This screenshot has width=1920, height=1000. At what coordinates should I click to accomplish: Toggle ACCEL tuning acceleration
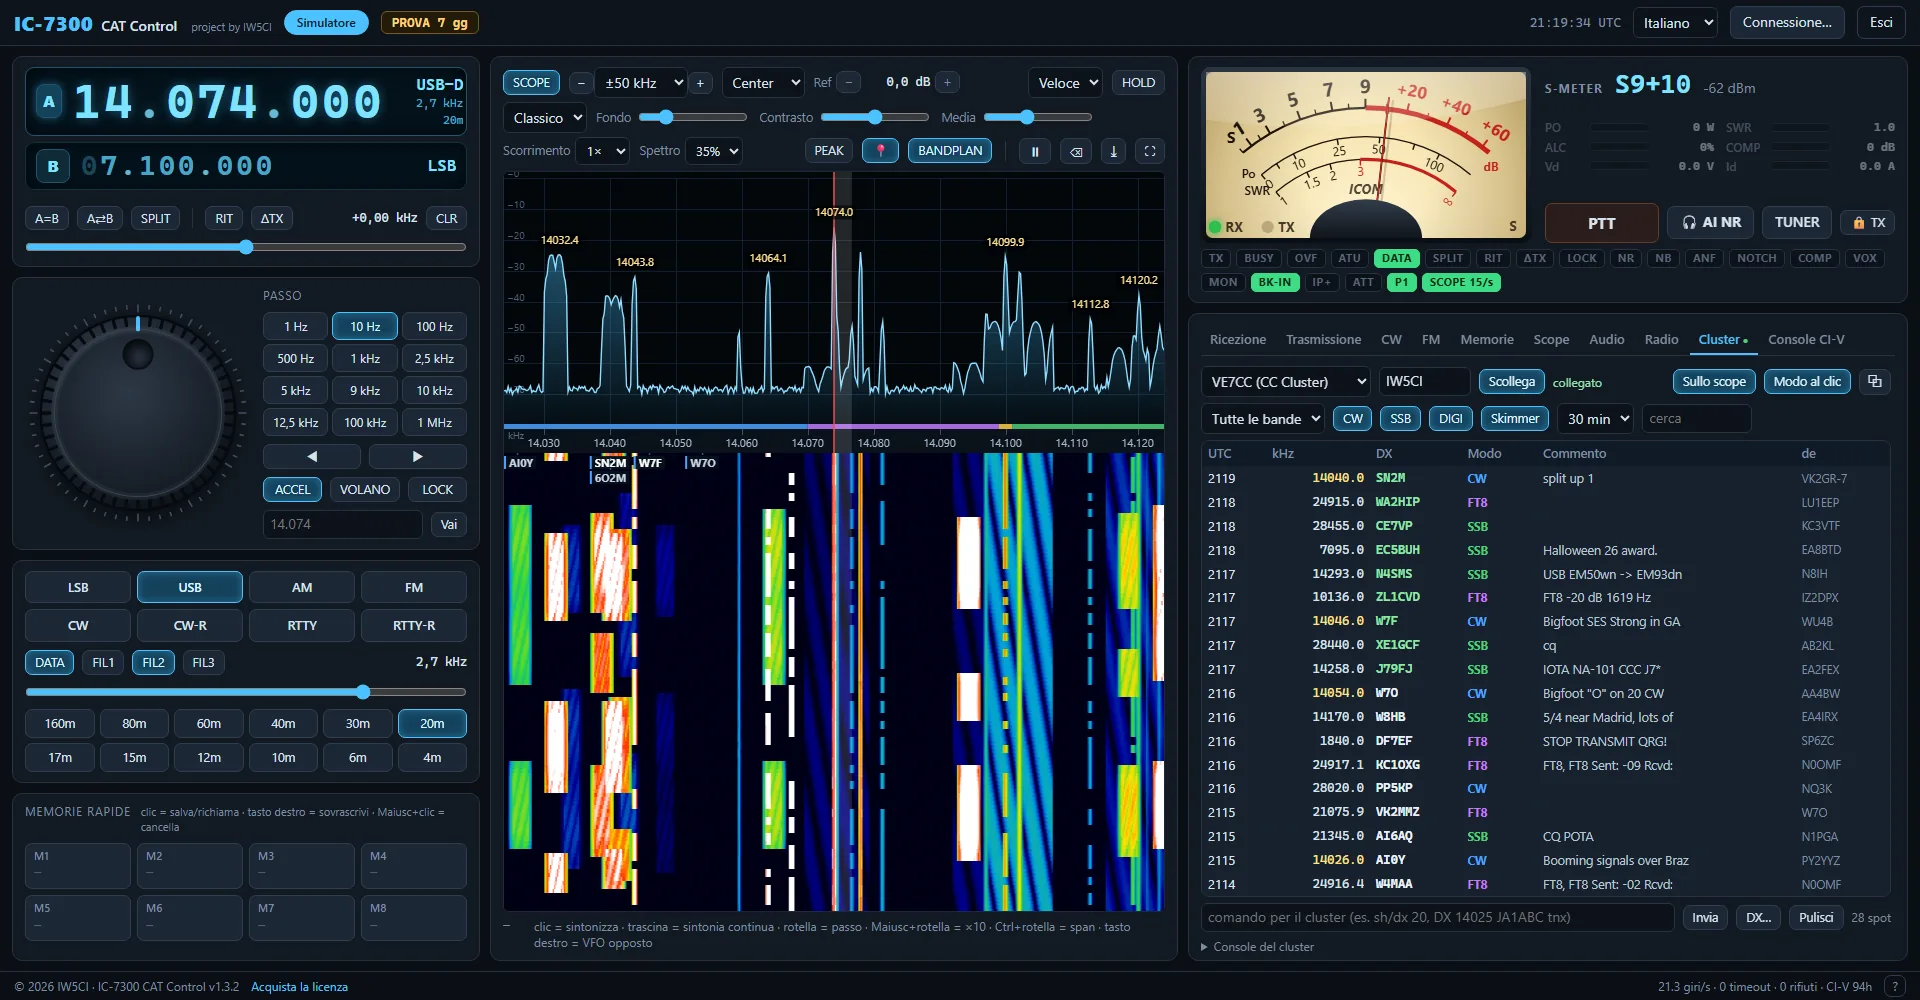click(292, 489)
